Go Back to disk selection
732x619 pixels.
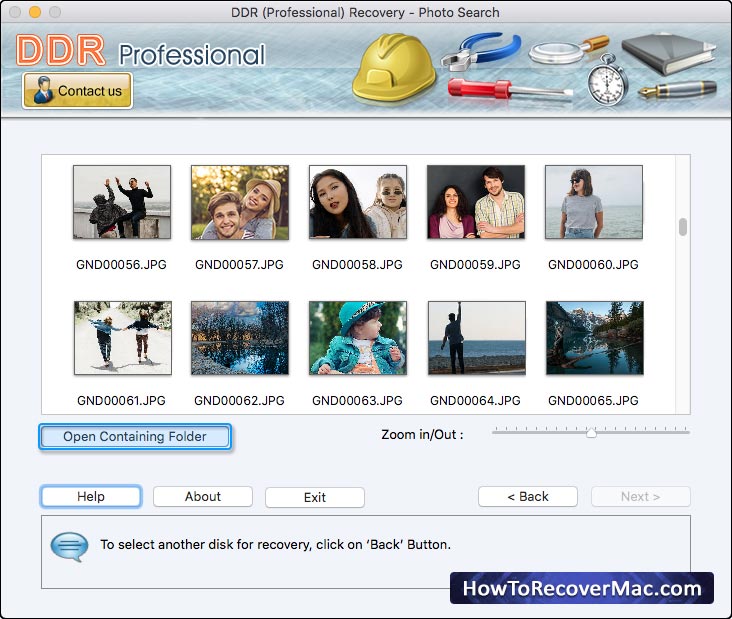point(528,497)
